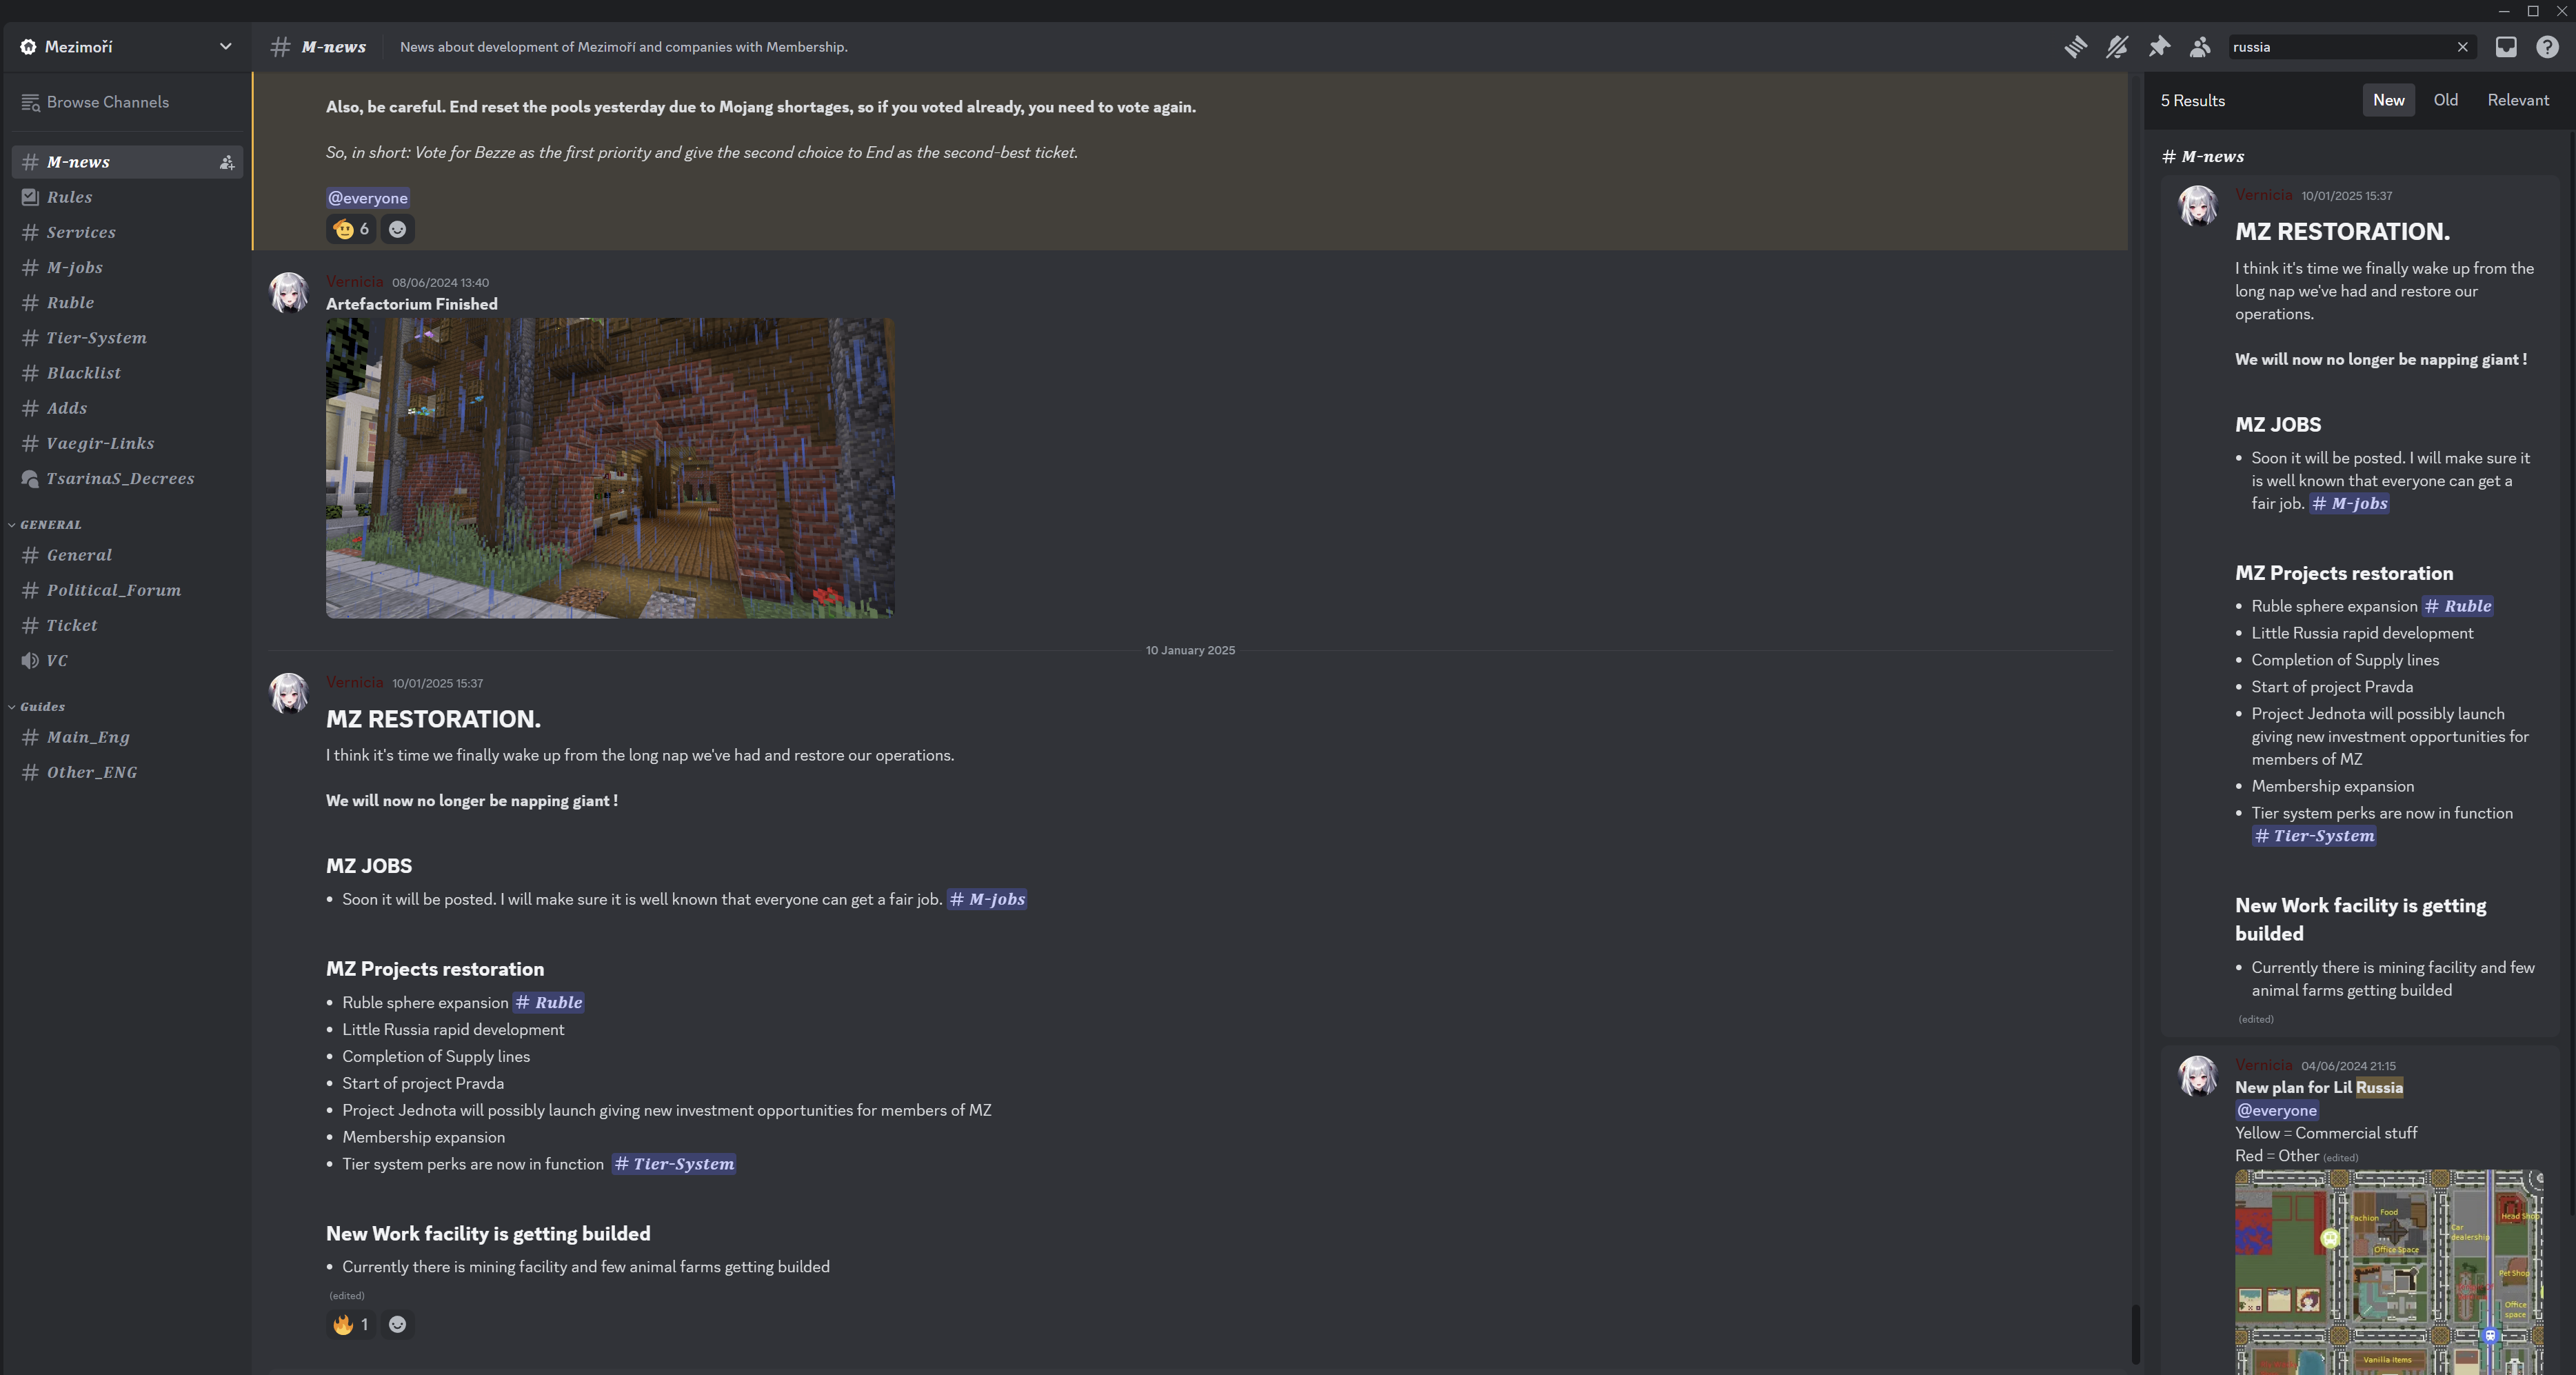Show member list icon
The width and height of the screenshot is (2576, 1375).
click(x=2200, y=47)
